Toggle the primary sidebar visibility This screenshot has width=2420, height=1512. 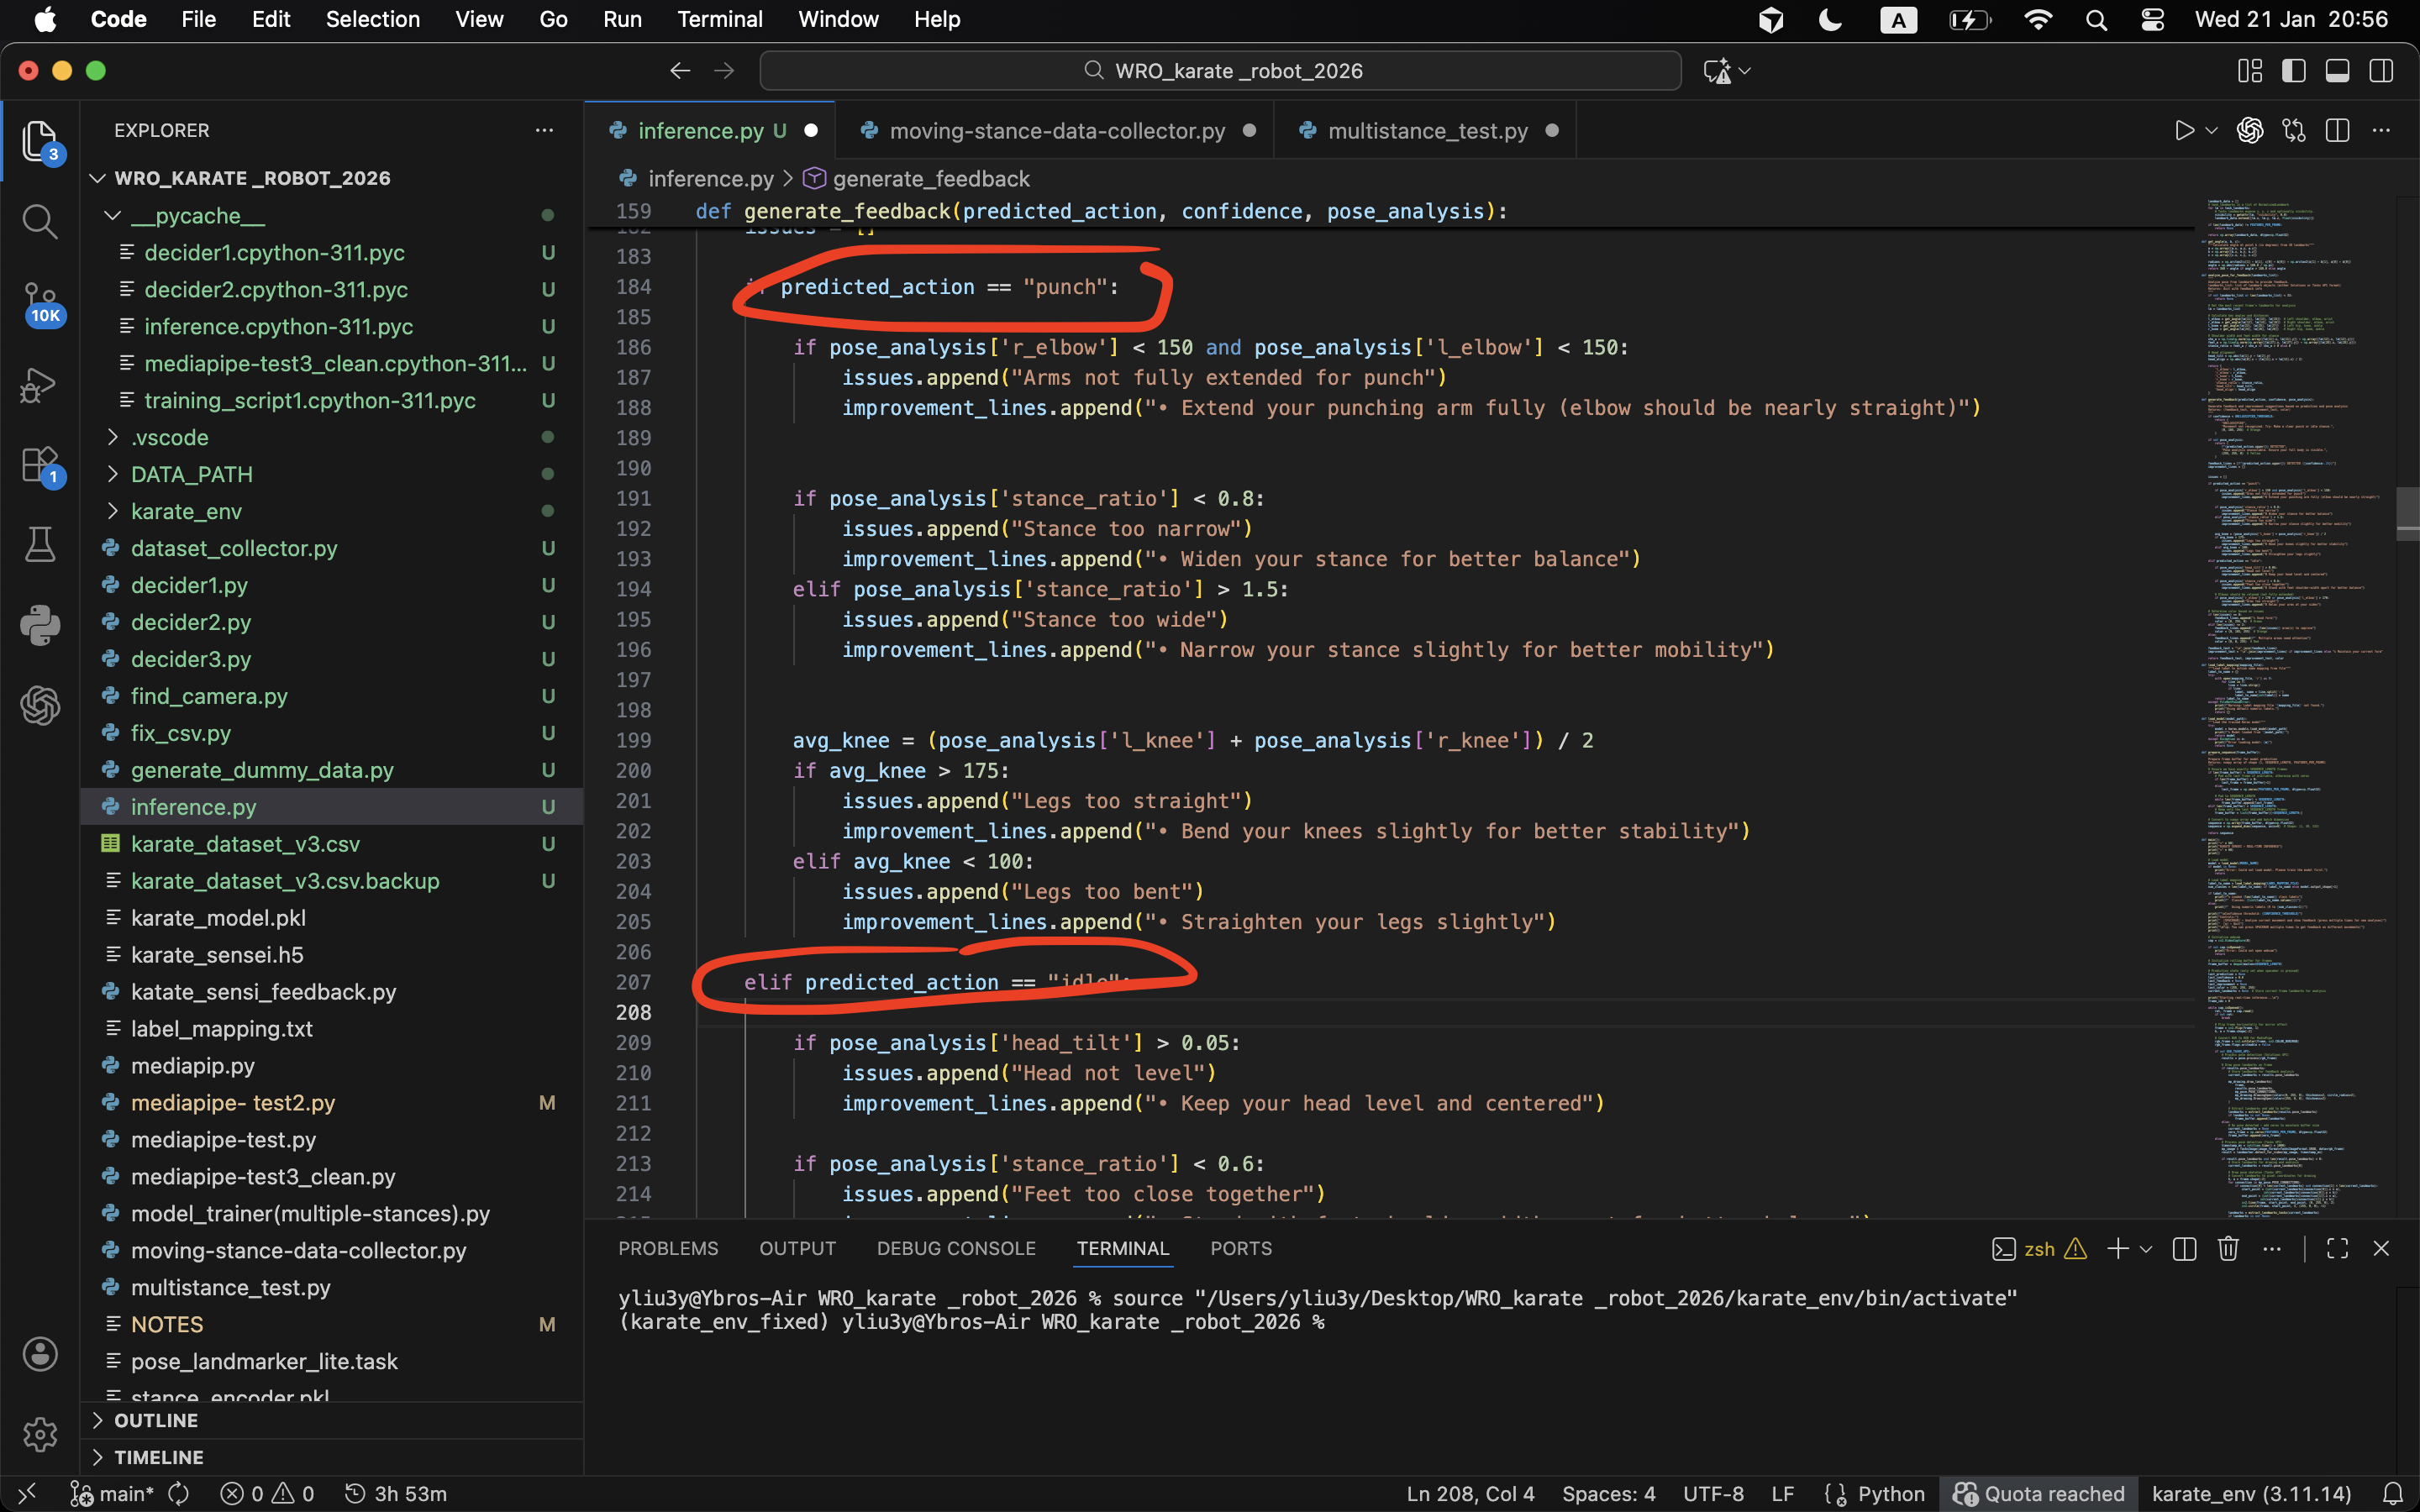click(x=2293, y=71)
